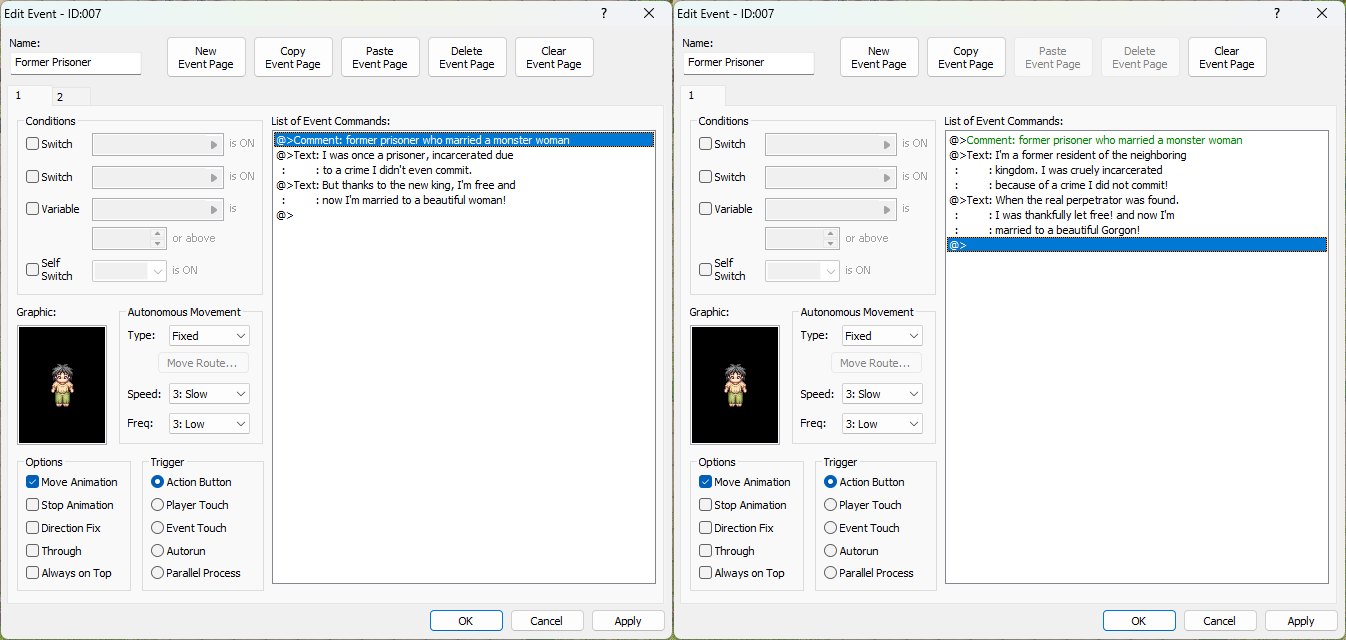Select highlighted Comment command in left window
Screen dimensions: 1346x640
464,140
